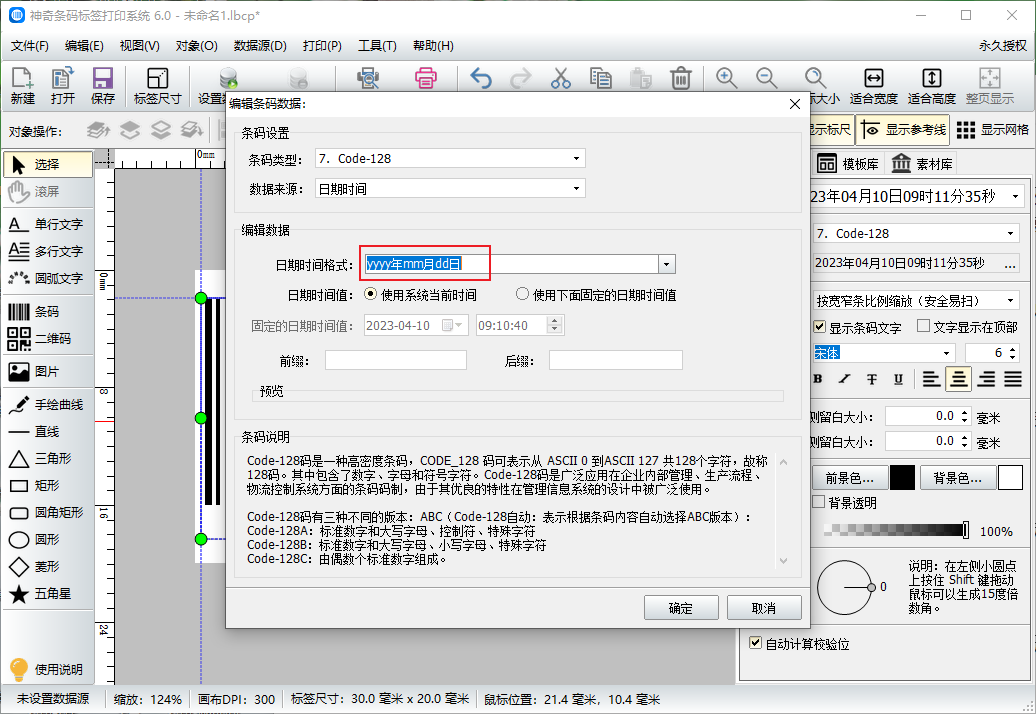The image size is (1036, 714).
Task: Open the File (文件) menu
Action: [30, 46]
